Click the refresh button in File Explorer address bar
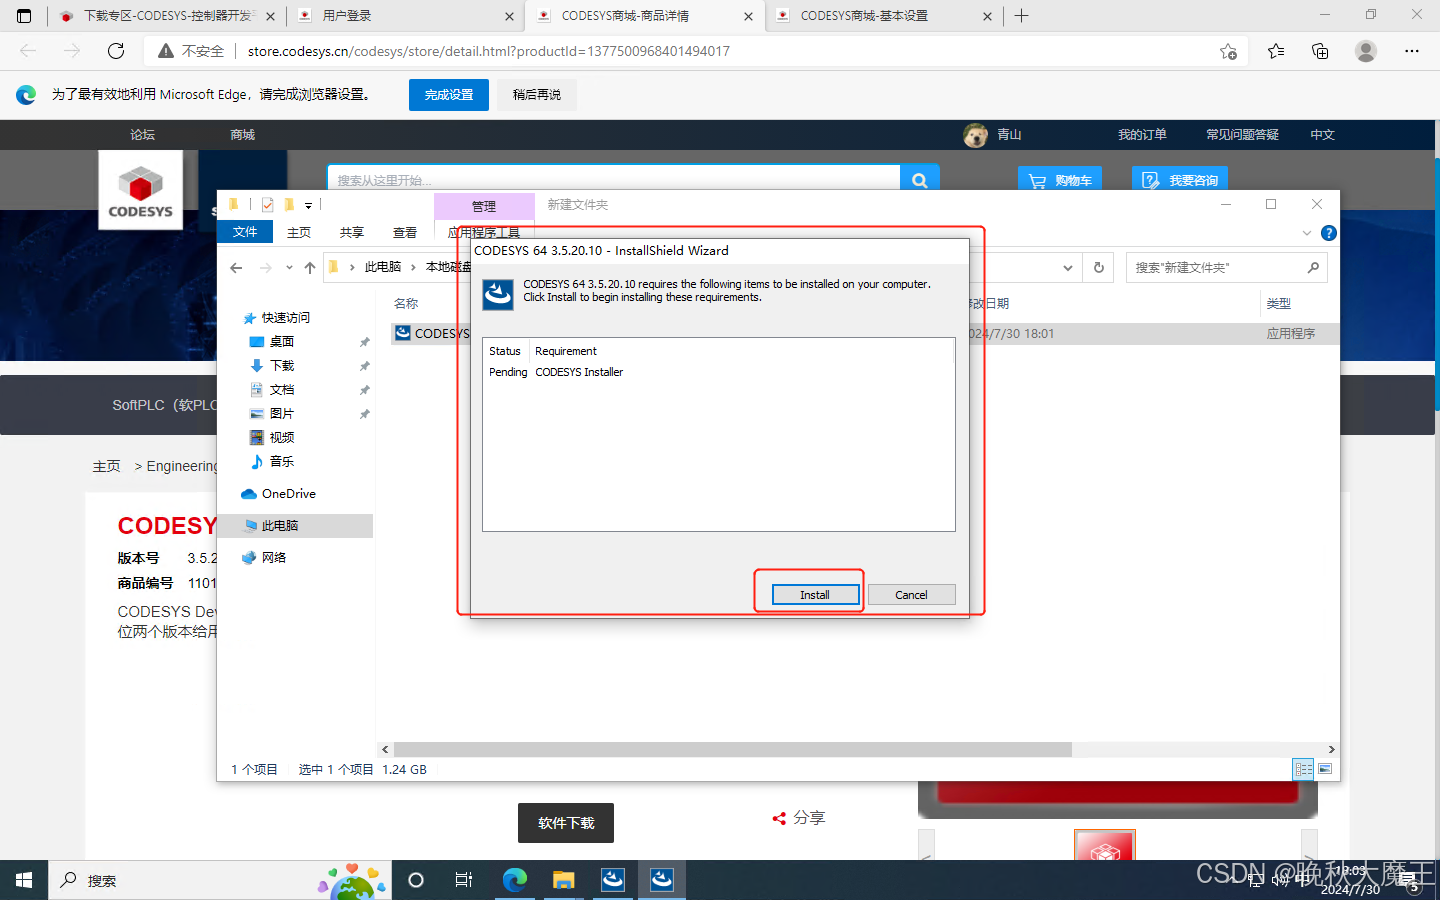The height and width of the screenshot is (900, 1440). click(x=1099, y=267)
